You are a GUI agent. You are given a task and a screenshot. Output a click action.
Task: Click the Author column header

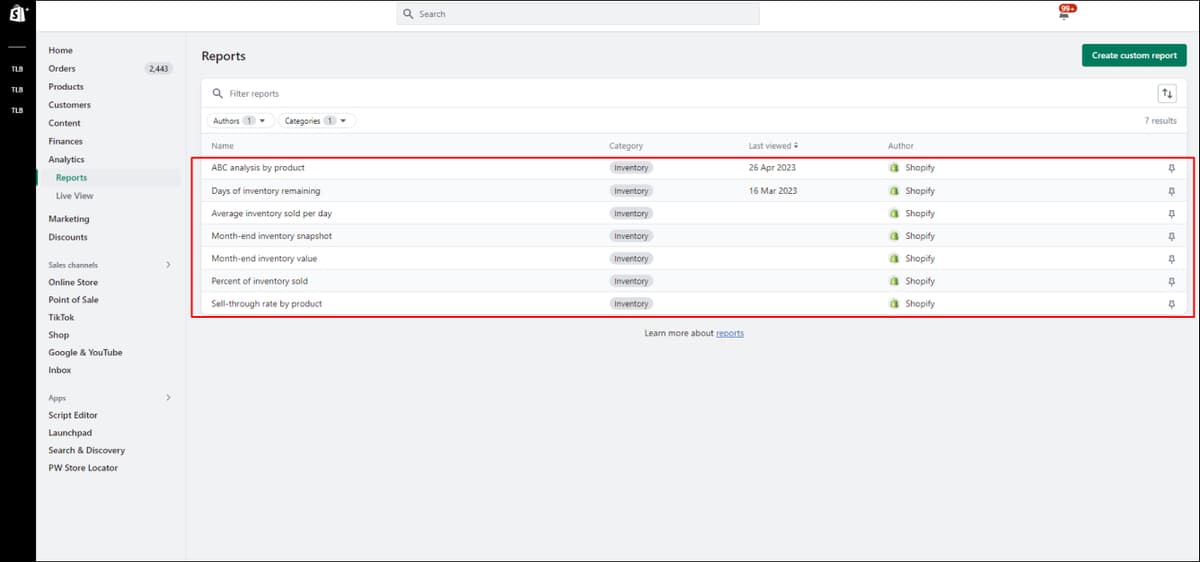(x=901, y=146)
